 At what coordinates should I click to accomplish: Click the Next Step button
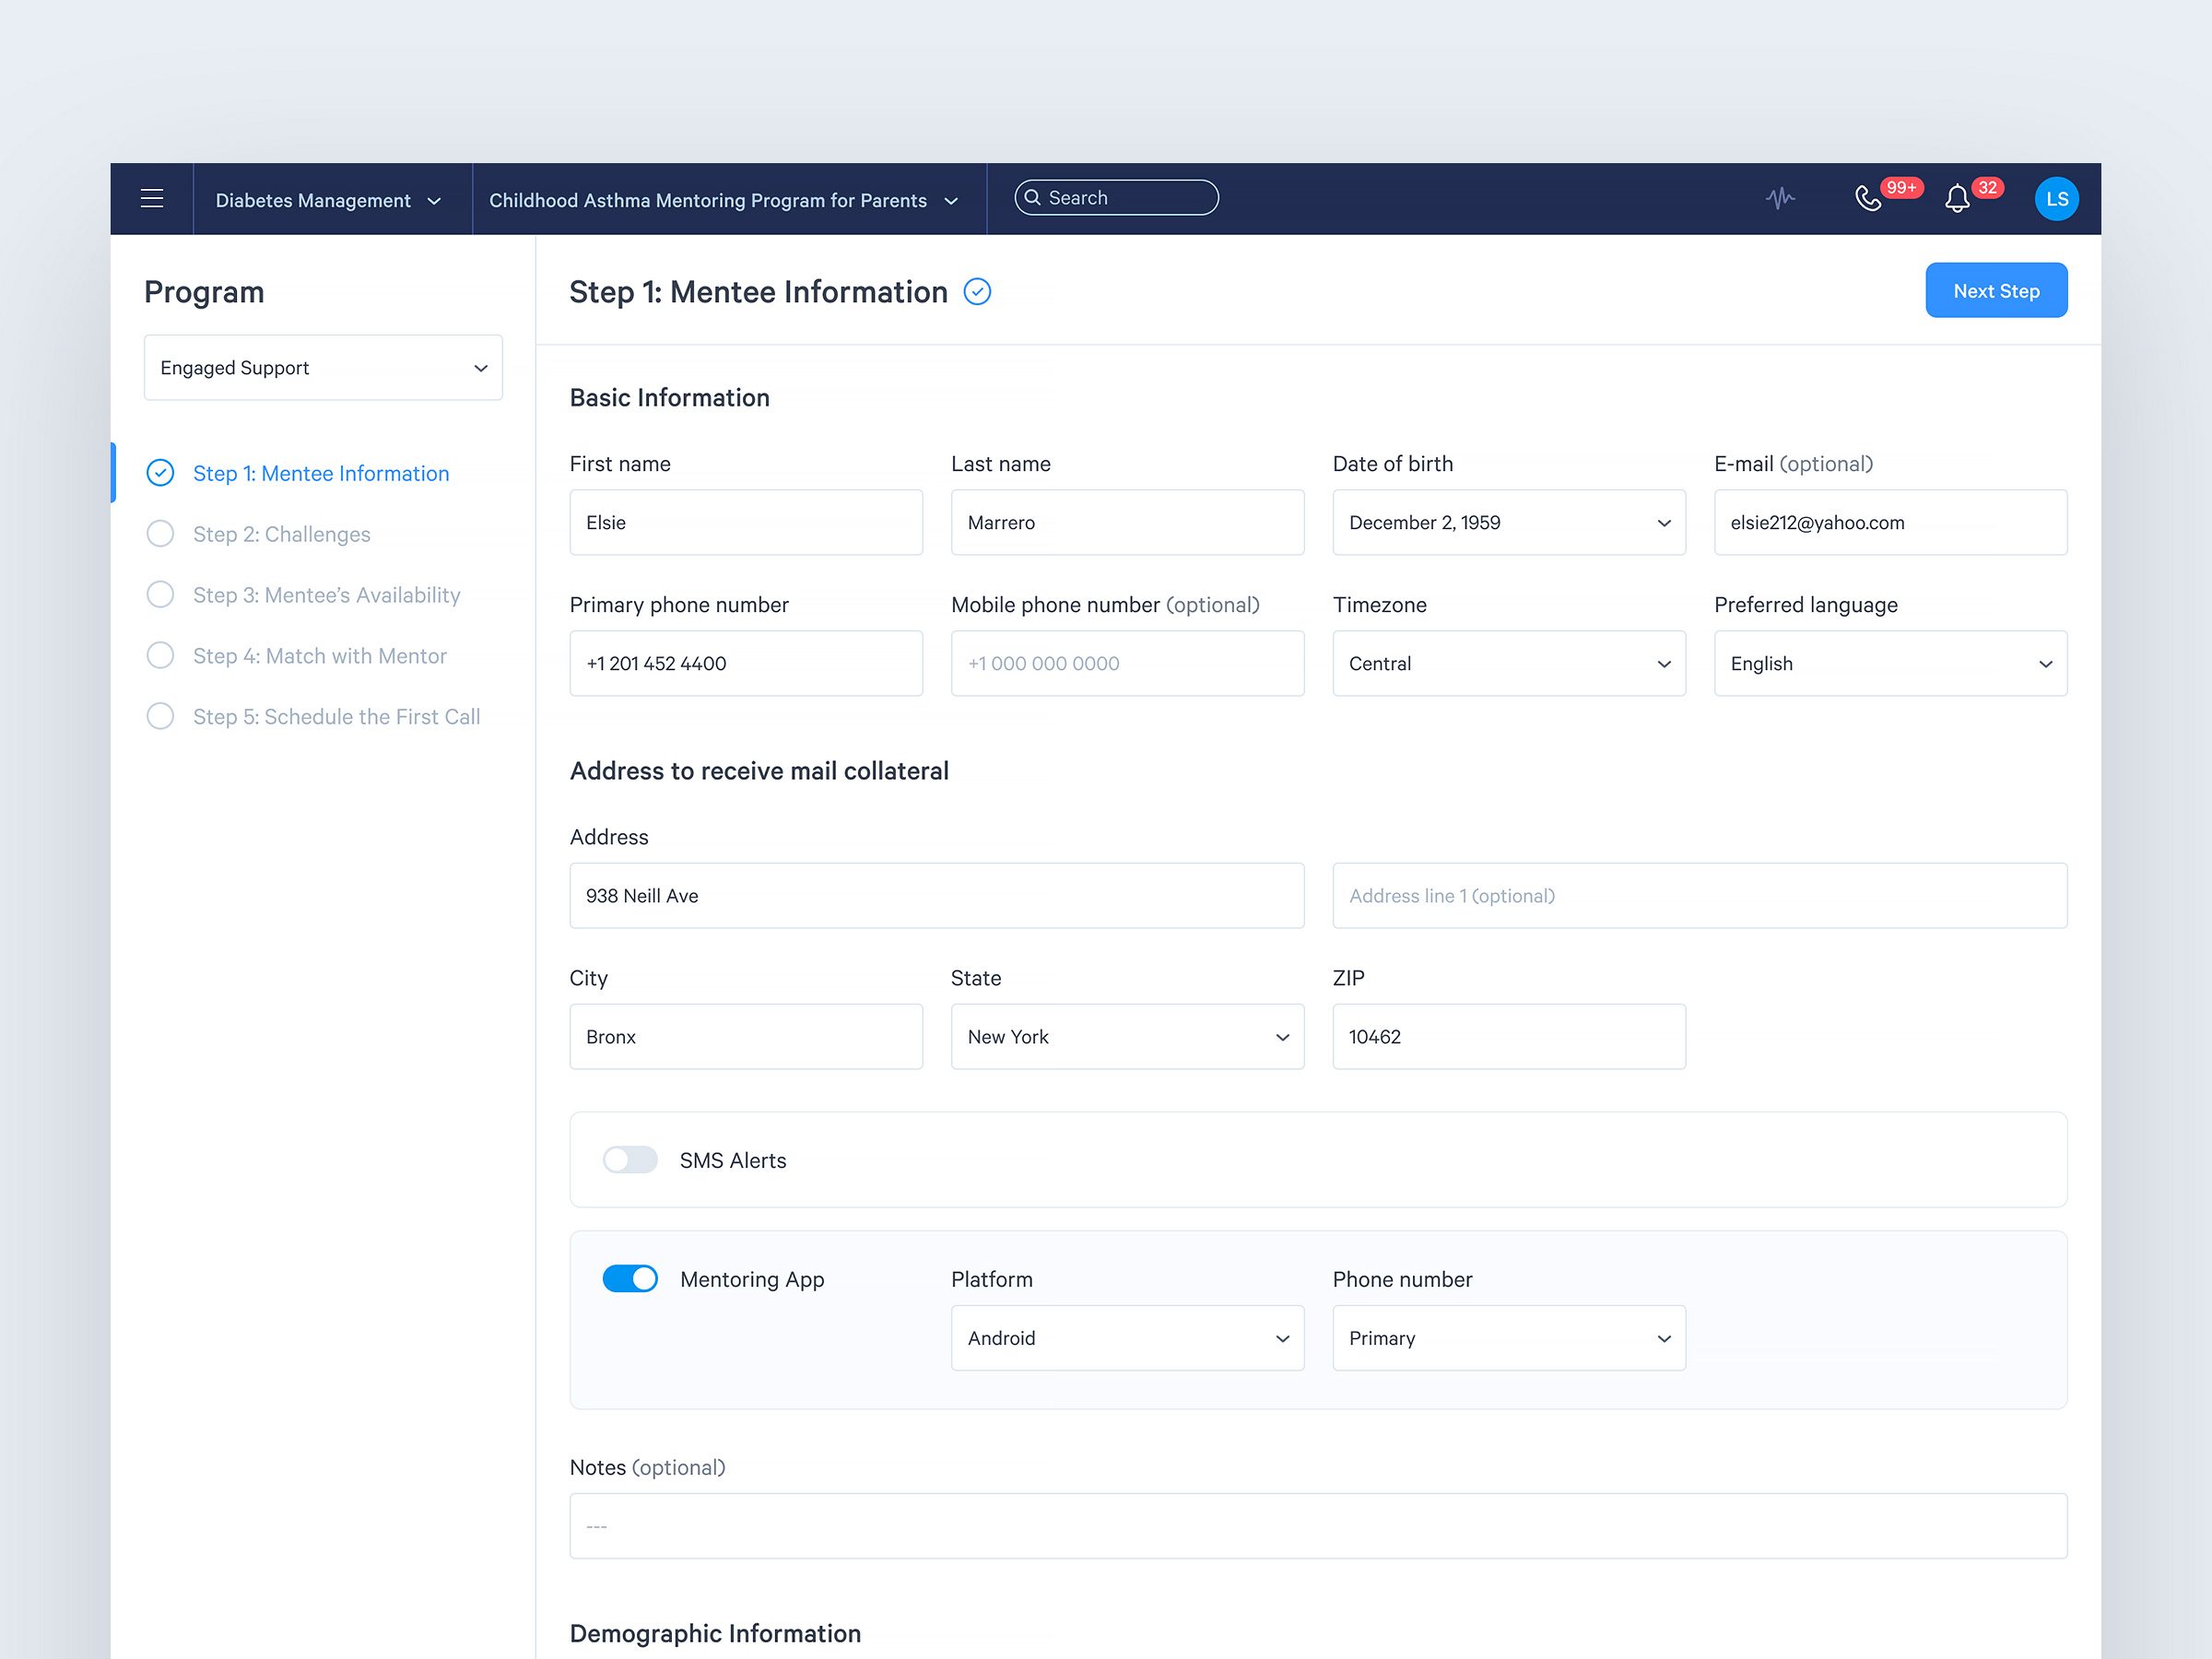click(x=1995, y=291)
